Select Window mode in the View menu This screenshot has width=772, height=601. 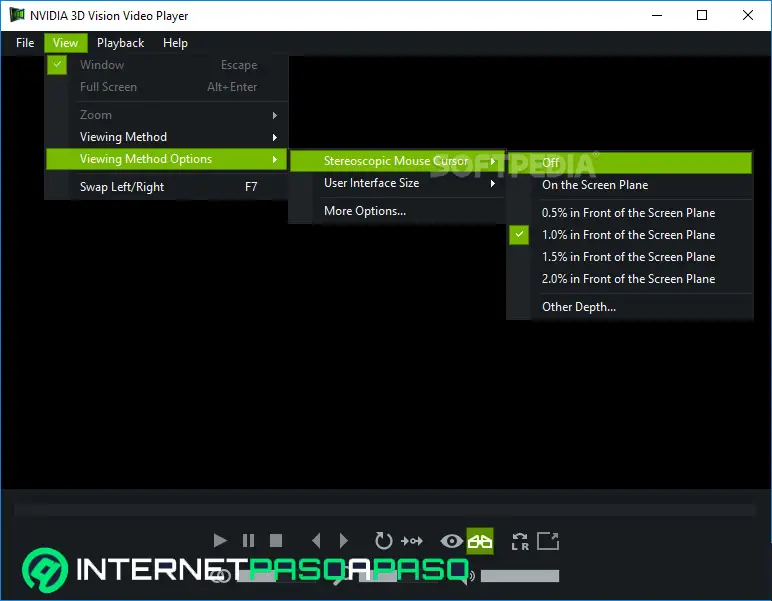[x=166, y=65]
